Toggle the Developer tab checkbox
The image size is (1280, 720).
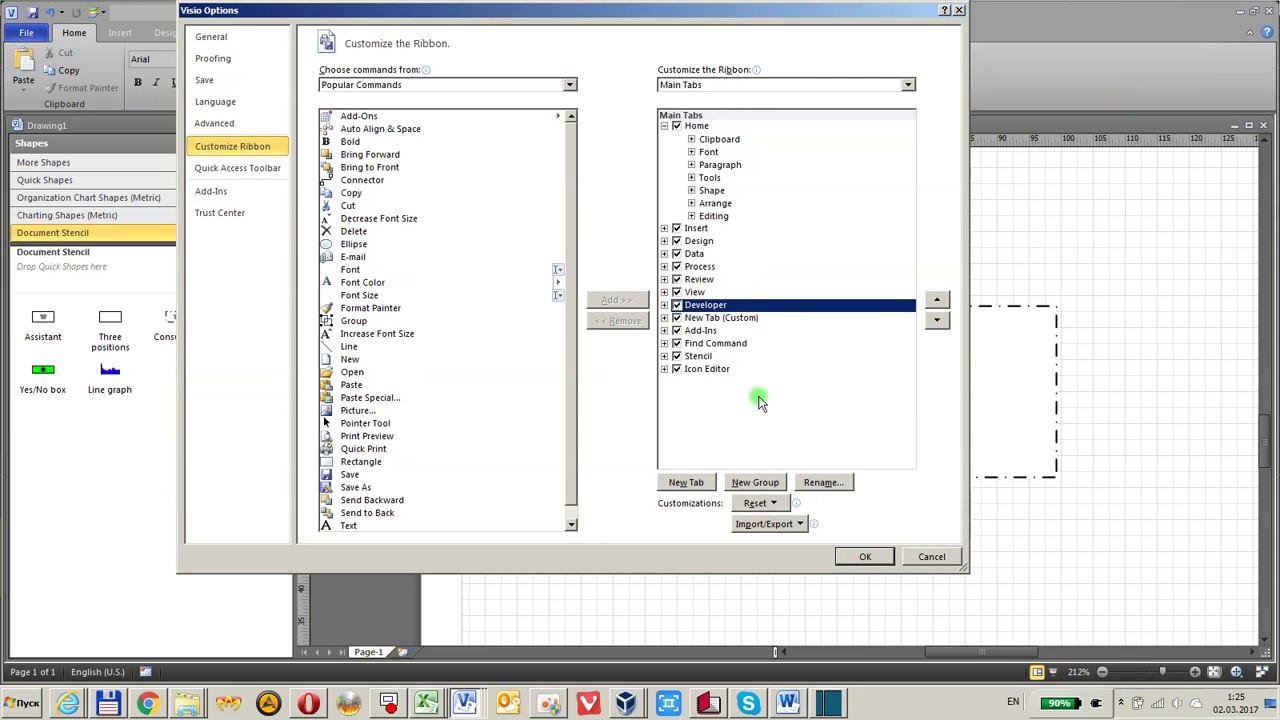point(677,305)
